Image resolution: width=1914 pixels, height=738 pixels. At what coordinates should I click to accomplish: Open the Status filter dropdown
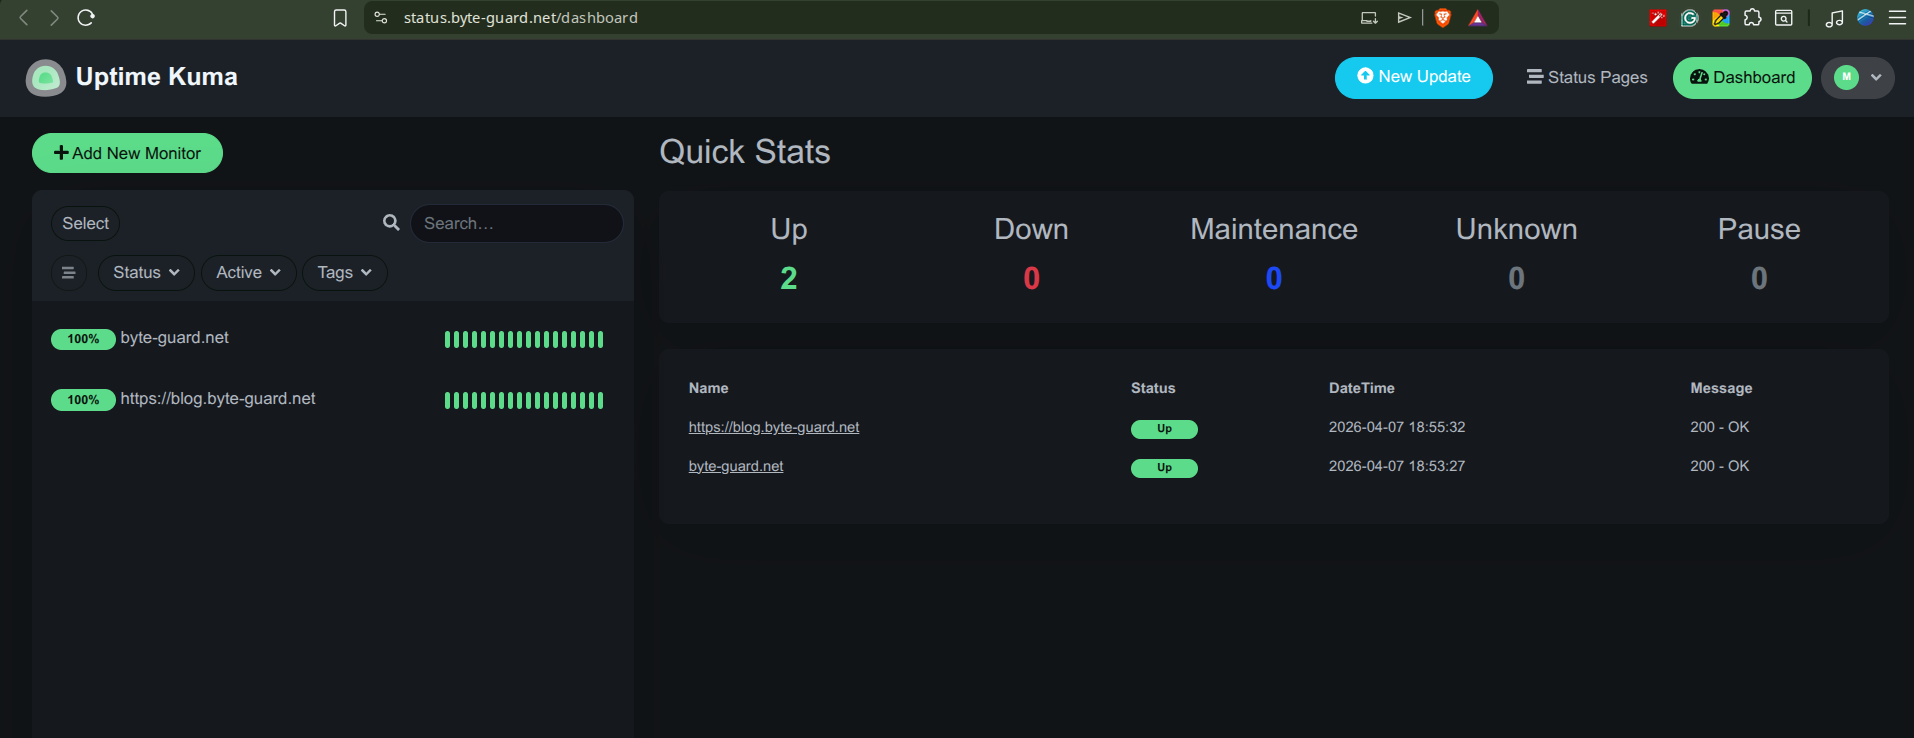[x=146, y=273]
